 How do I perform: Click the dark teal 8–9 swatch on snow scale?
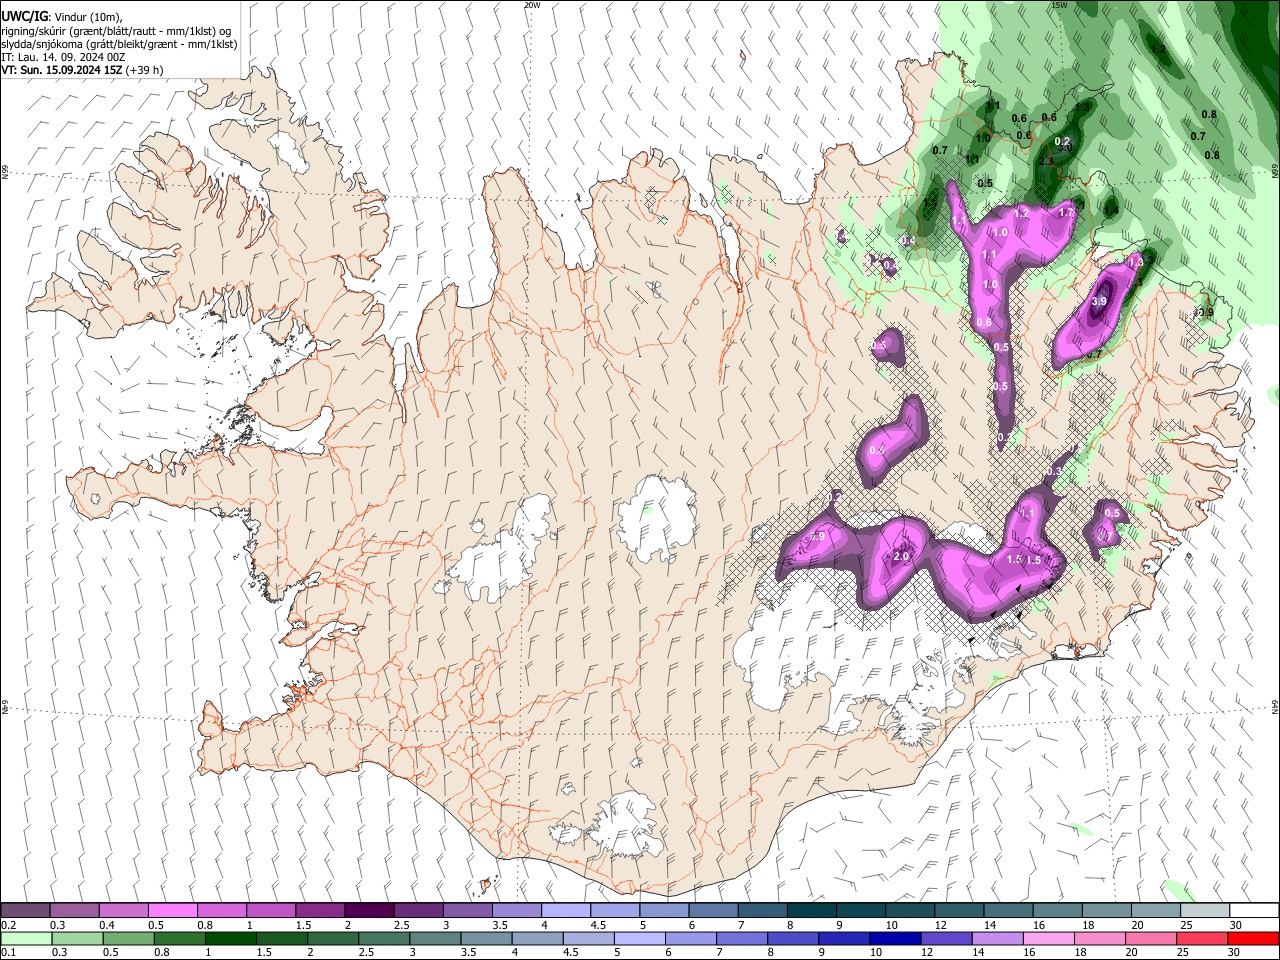pyautogui.click(x=811, y=910)
